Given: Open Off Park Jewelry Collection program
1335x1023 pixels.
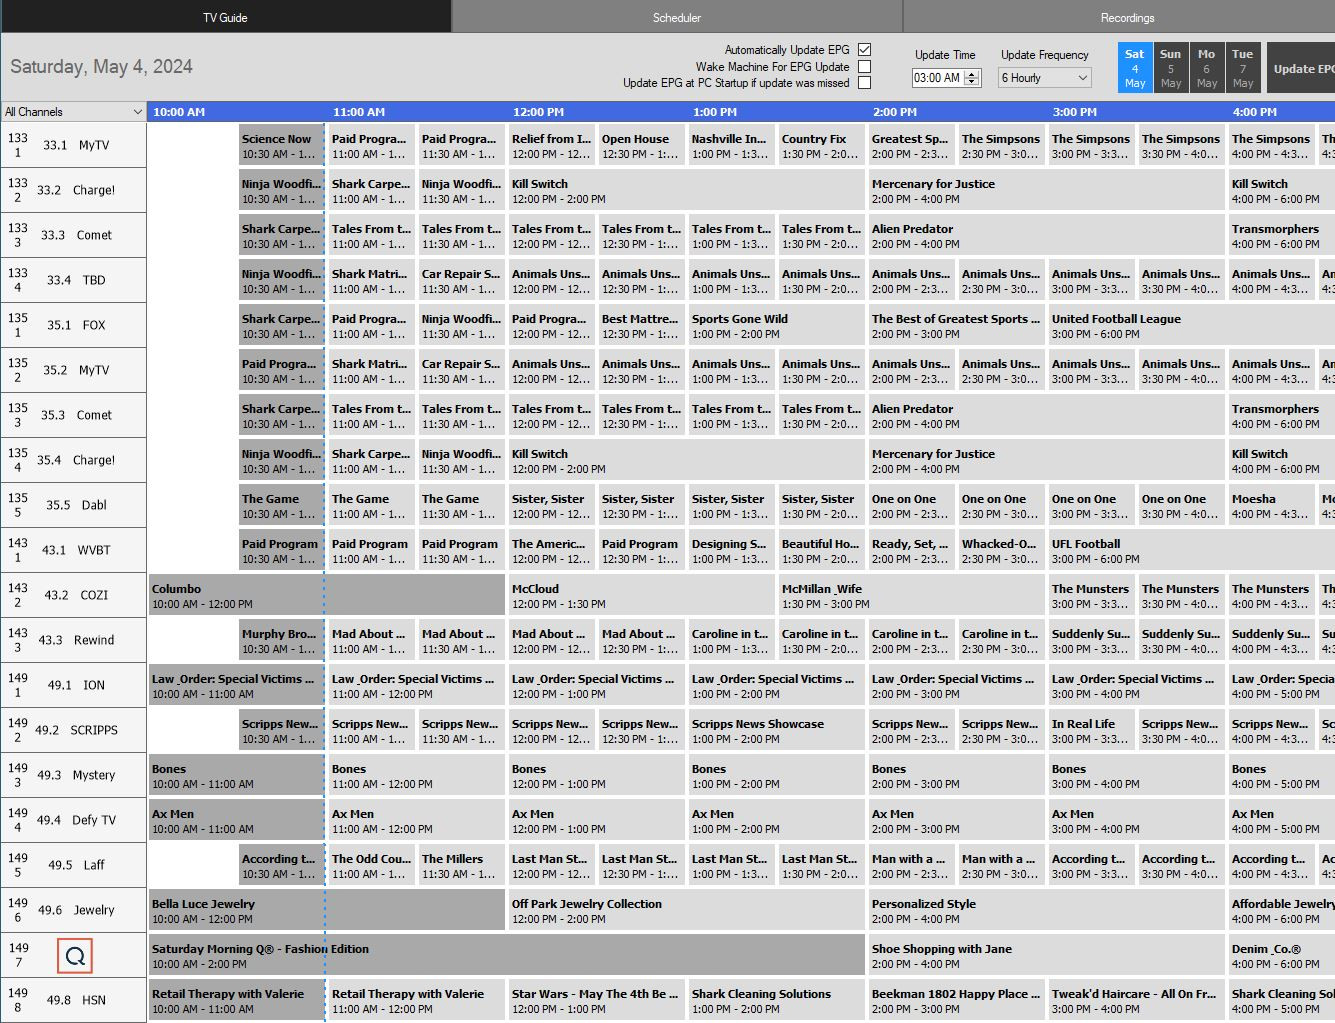Looking at the screenshot, I should [x=686, y=910].
